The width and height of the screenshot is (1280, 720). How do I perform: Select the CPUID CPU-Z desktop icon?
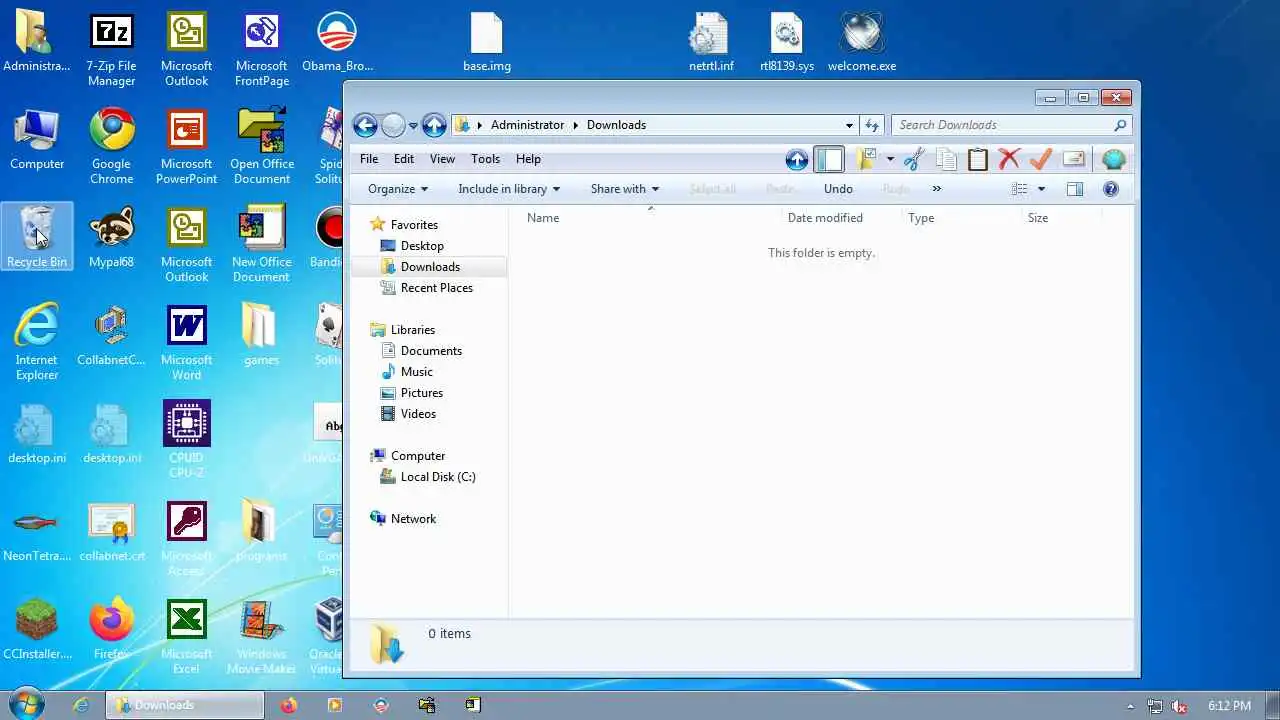(187, 440)
